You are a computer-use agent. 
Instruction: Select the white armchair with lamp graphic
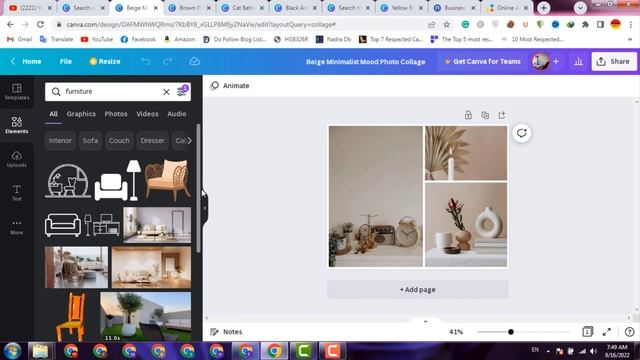pos(118,180)
